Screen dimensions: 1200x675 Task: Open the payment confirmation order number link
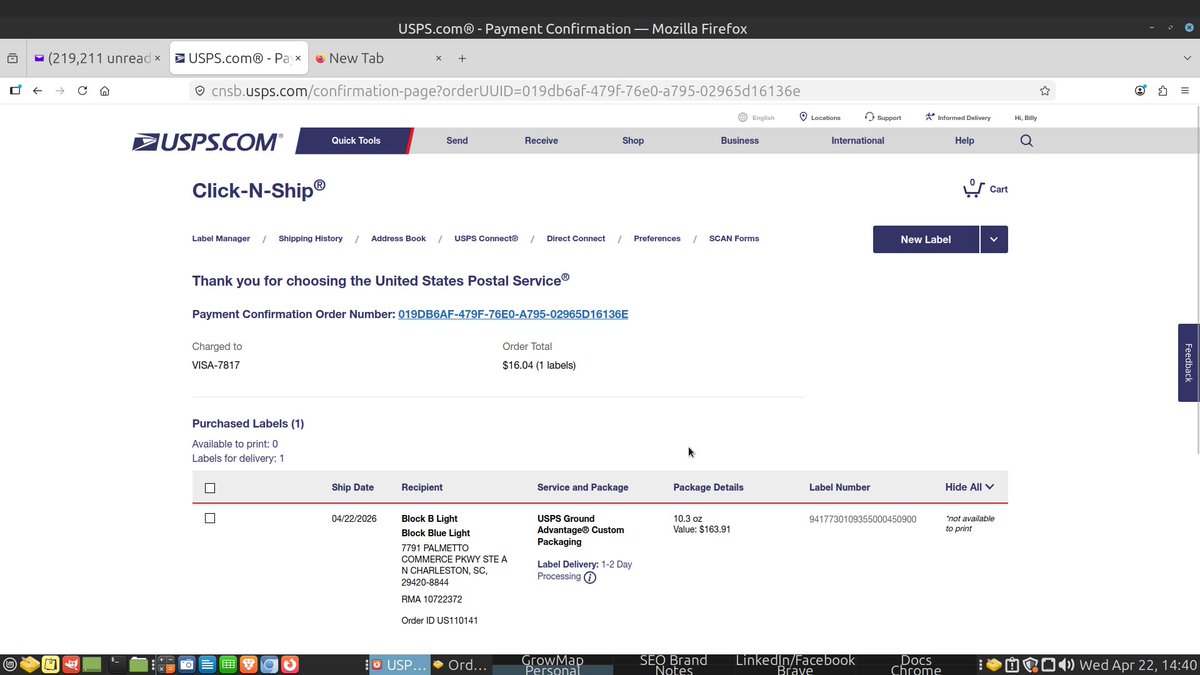click(513, 314)
